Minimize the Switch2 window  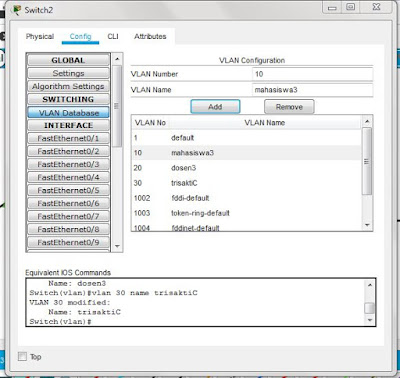coord(332,7)
